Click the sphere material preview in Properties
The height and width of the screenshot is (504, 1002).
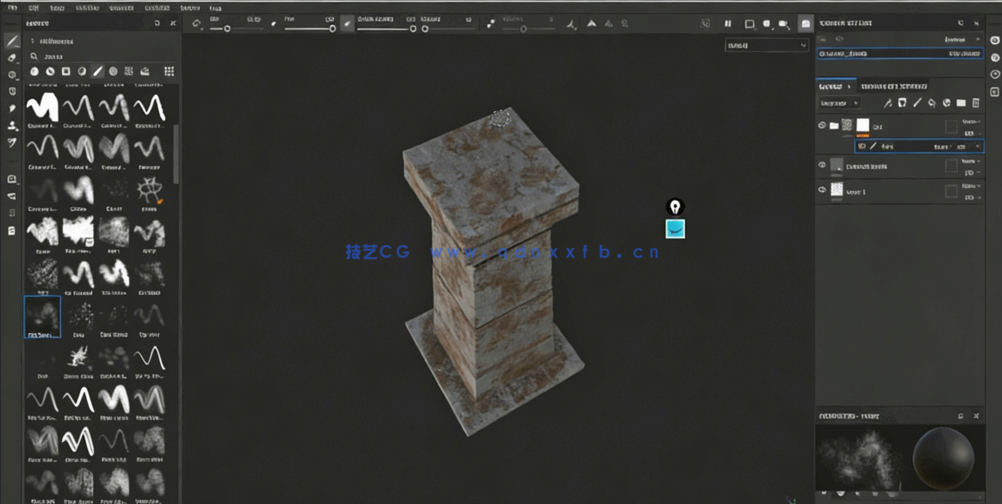pyautogui.click(x=943, y=459)
